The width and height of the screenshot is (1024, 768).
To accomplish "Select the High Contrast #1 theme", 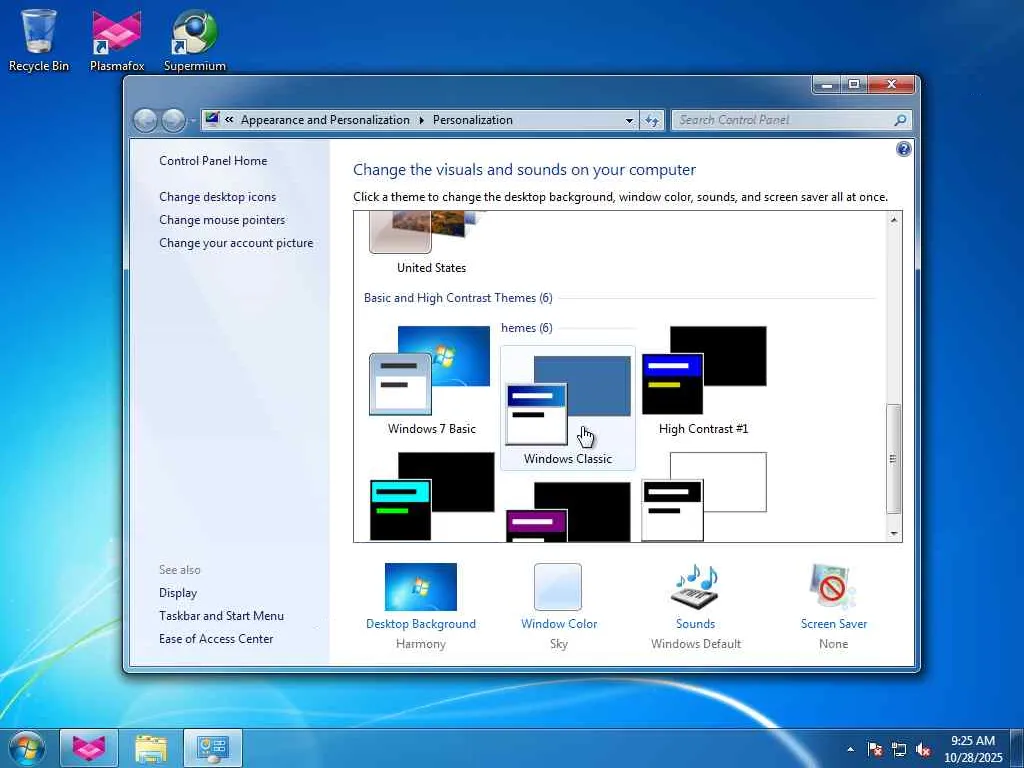I will click(703, 381).
